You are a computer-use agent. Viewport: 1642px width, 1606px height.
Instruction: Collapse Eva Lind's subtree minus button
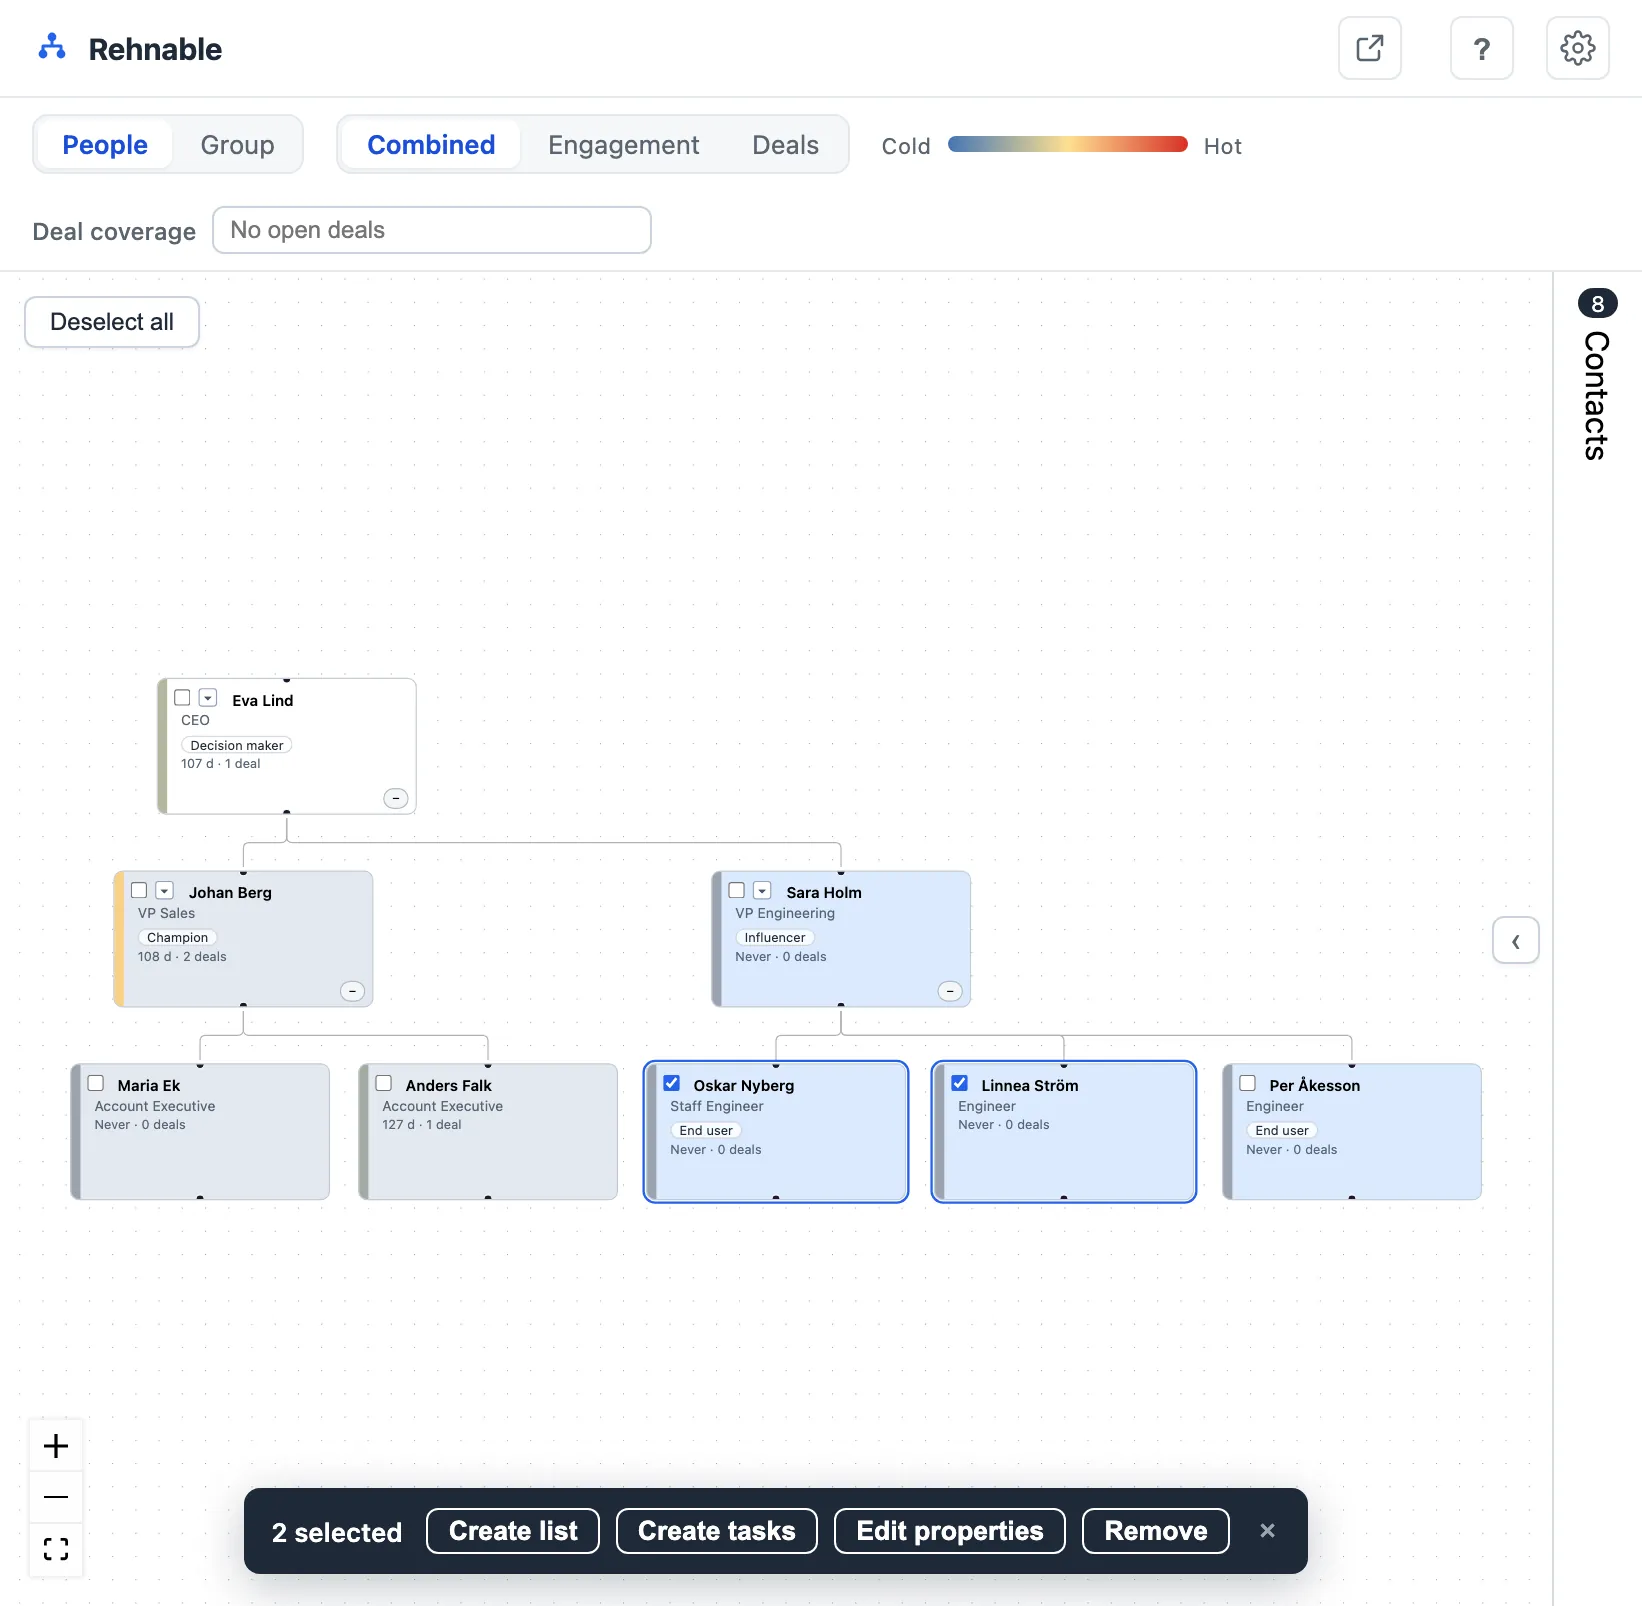click(396, 798)
